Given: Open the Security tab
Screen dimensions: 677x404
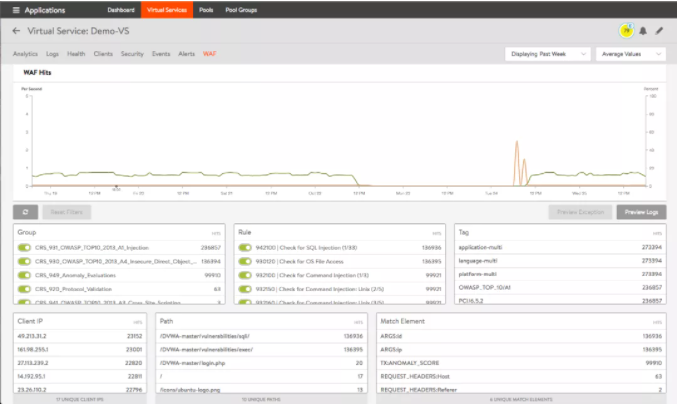Looking at the screenshot, I should pyautogui.click(x=133, y=54).
